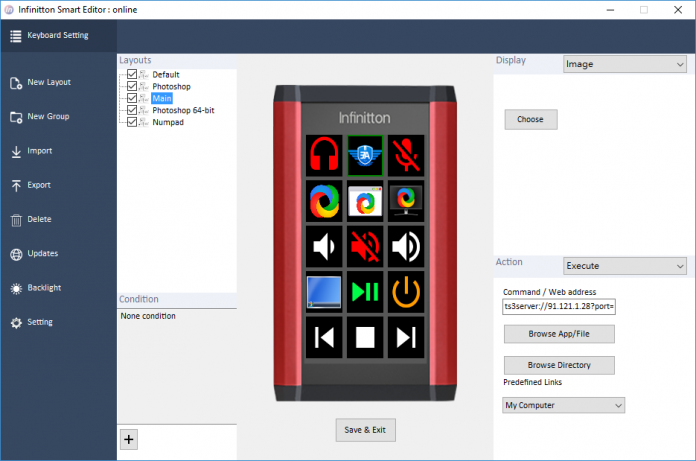Open the My Computer predefined links dropdown

coord(564,405)
